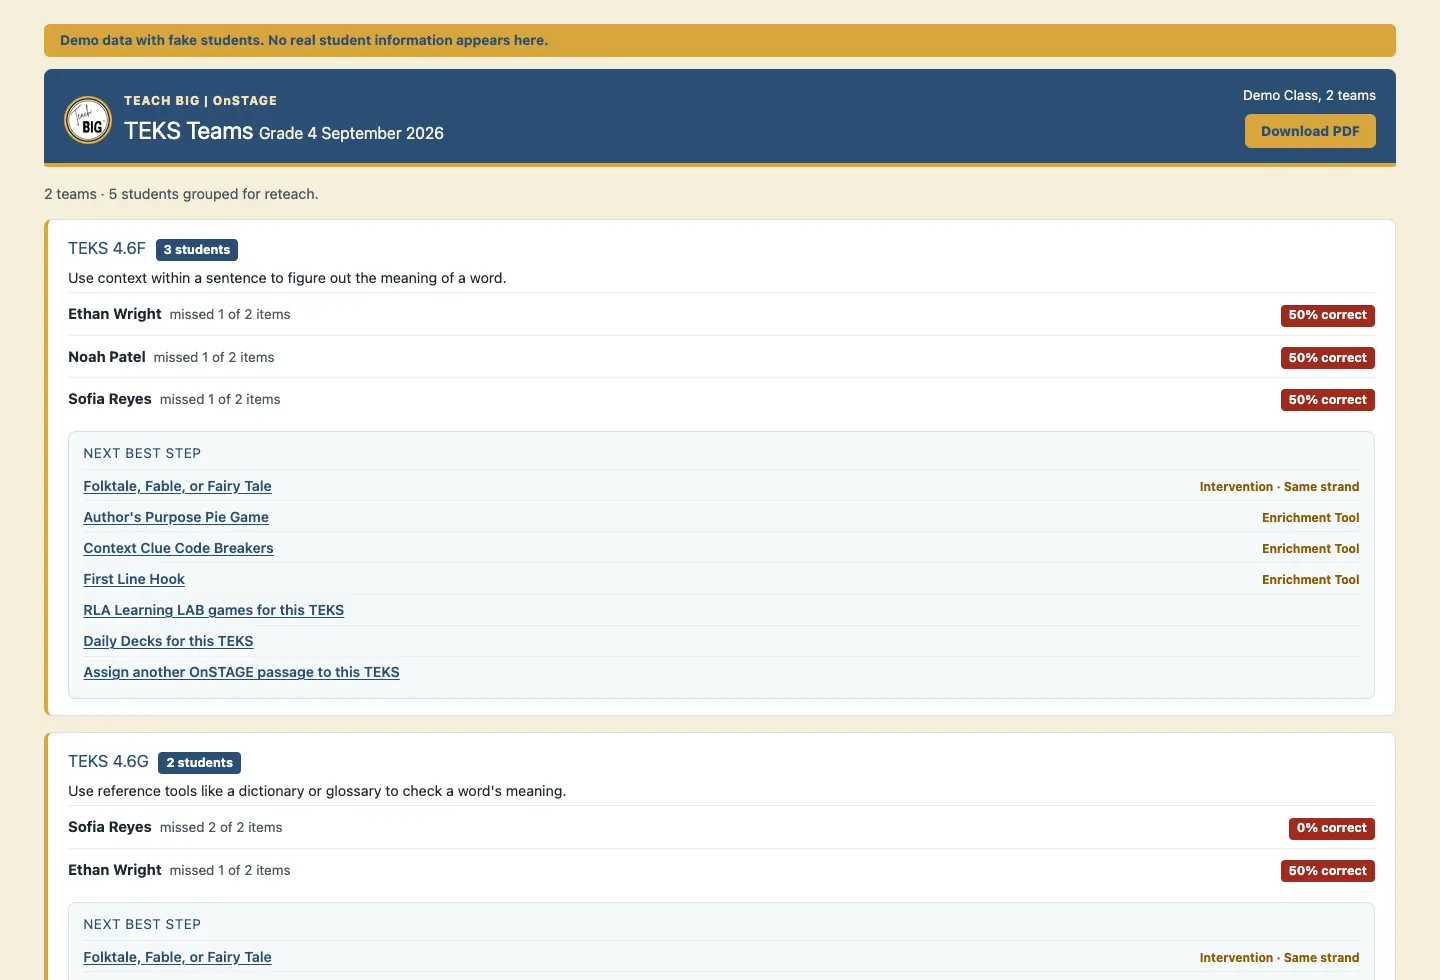Screen dimensions: 1440x980
Task: Click the reference tools TEKS description
Action: (317, 791)
